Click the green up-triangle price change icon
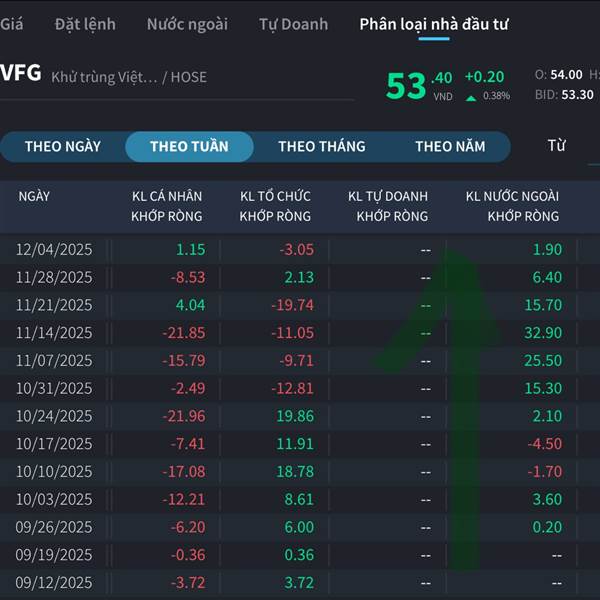600x600 pixels. click(471, 97)
